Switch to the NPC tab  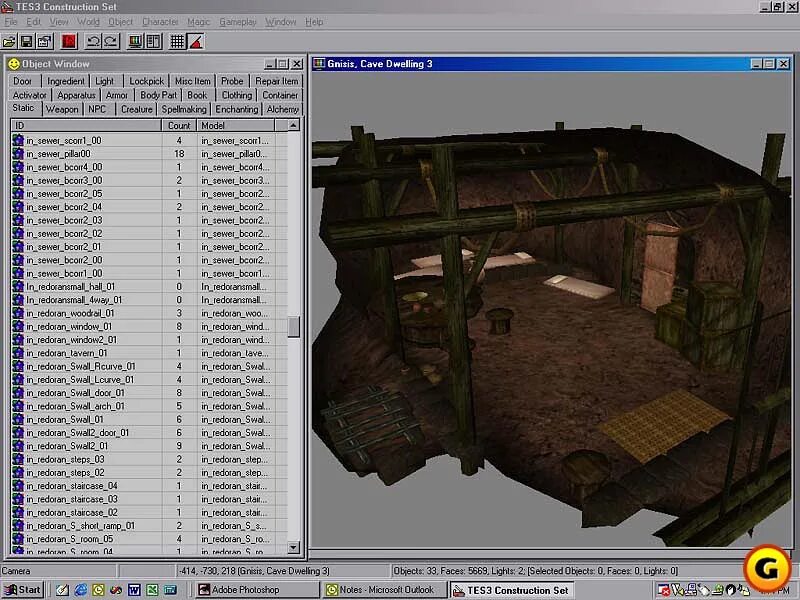coord(97,109)
